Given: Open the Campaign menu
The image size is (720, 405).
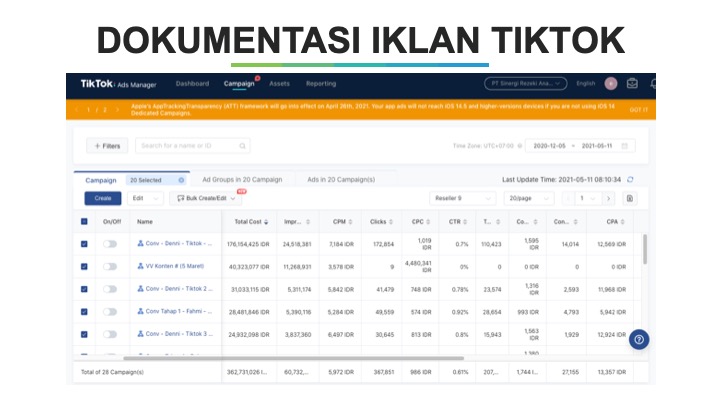Looking at the screenshot, I should [239, 84].
